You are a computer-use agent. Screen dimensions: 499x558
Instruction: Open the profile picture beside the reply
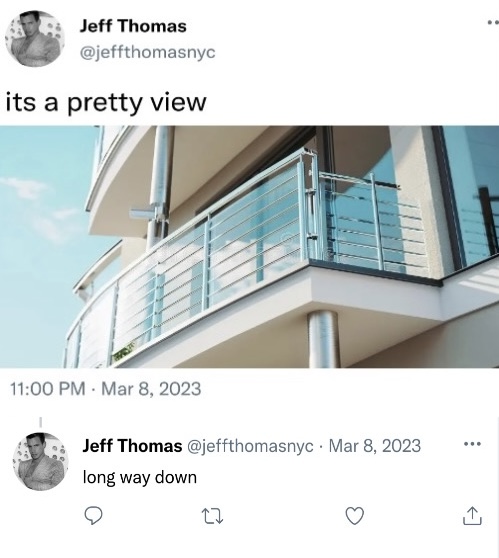click(x=40, y=461)
